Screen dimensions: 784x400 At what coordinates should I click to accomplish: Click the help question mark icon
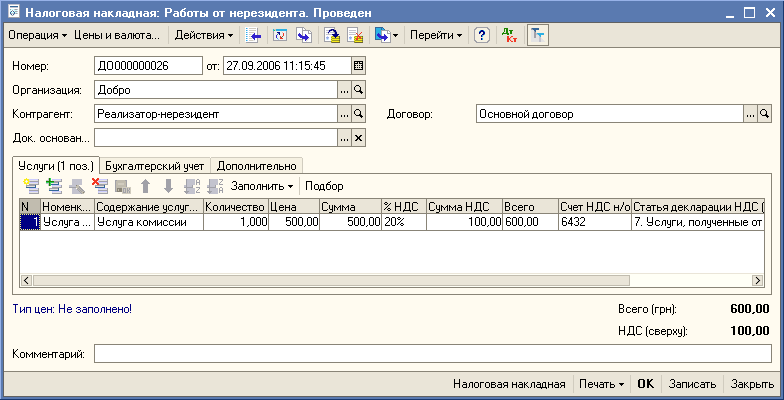tap(482, 35)
